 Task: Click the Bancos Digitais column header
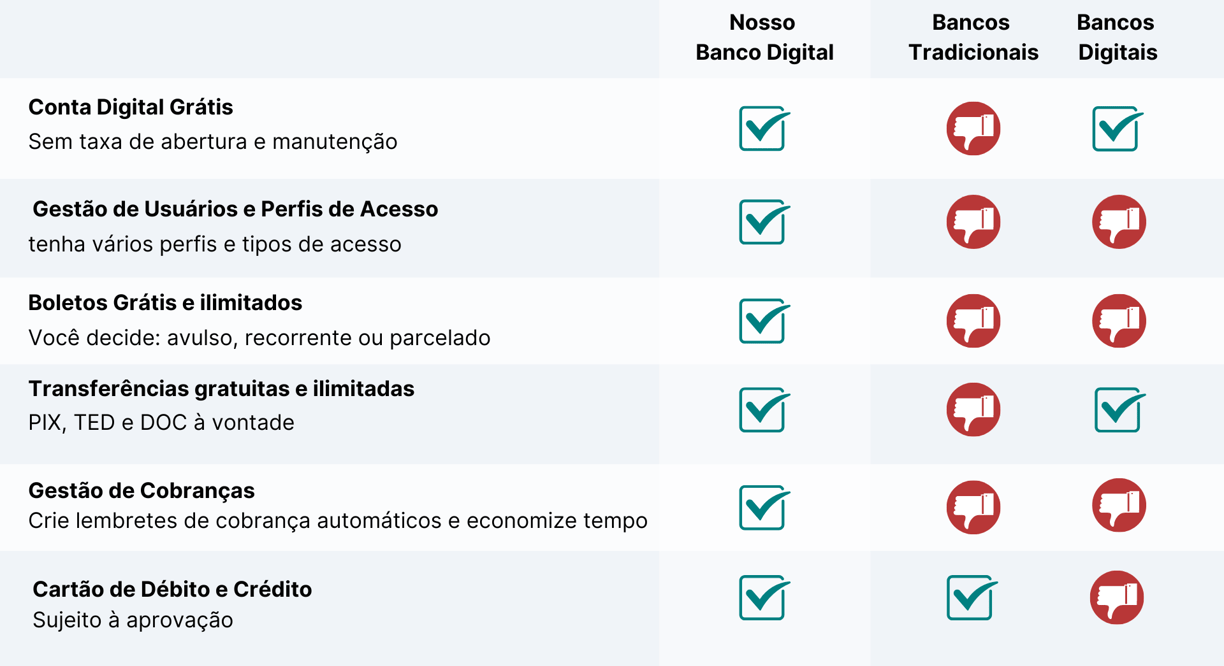pos(1117,38)
